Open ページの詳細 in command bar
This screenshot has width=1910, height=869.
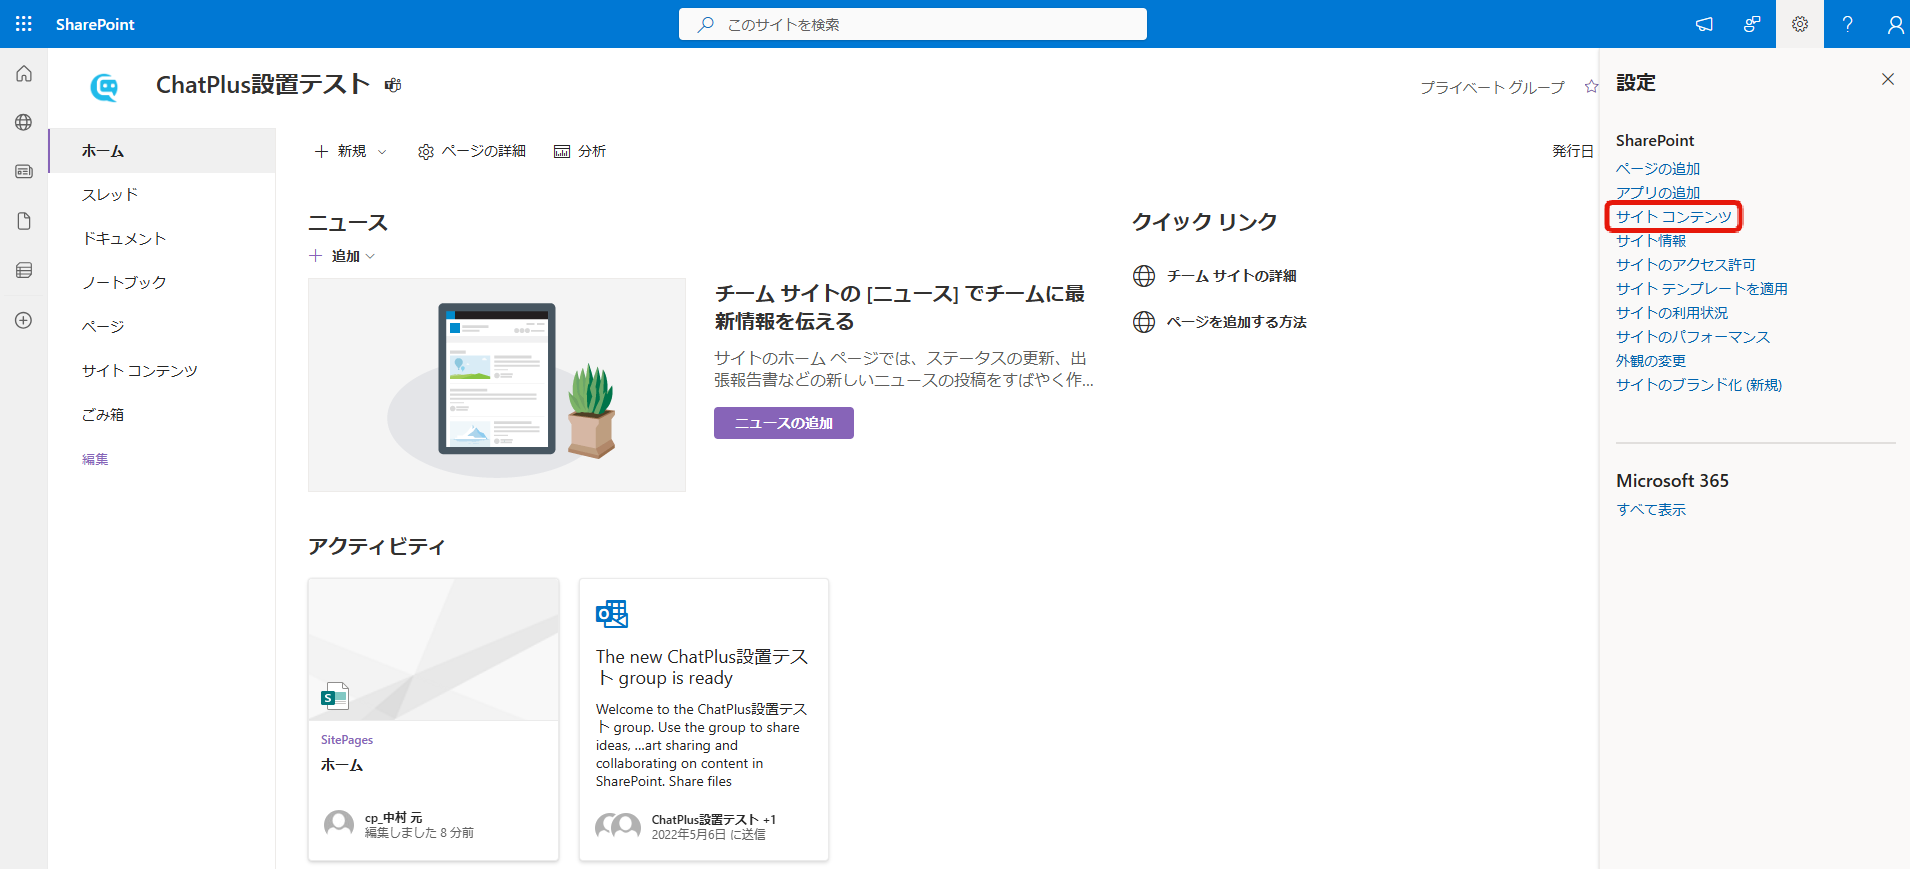pos(472,151)
